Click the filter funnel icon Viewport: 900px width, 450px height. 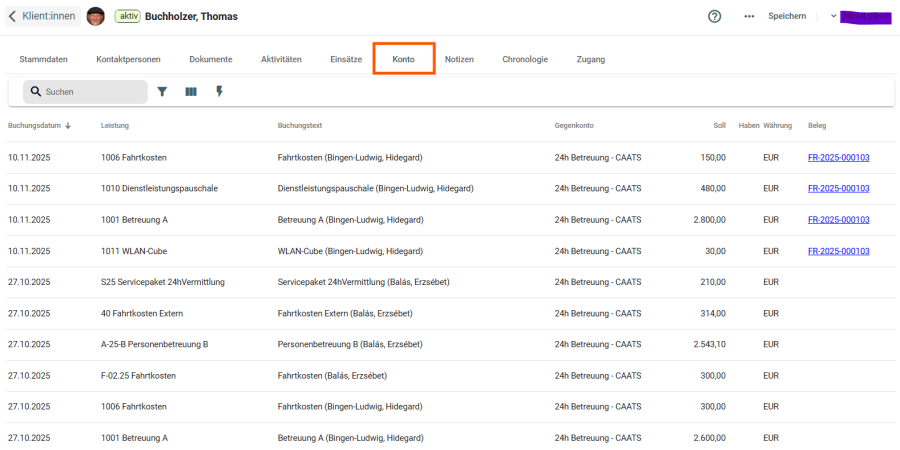pyautogui.click(x=162, y=92)
